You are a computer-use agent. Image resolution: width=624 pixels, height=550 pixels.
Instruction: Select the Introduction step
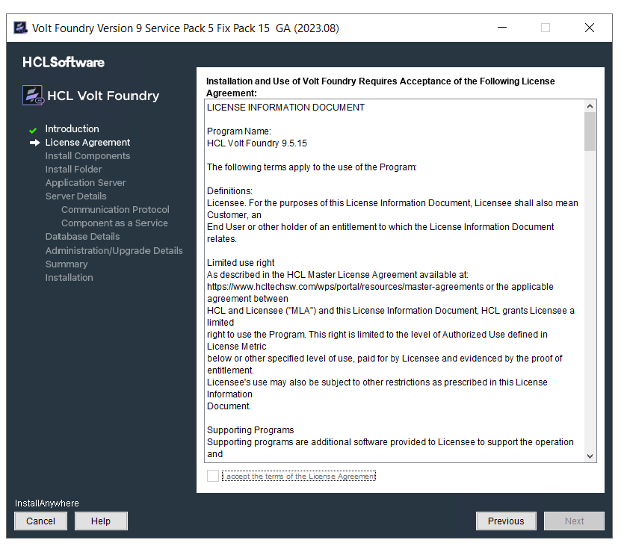point(72,129)
